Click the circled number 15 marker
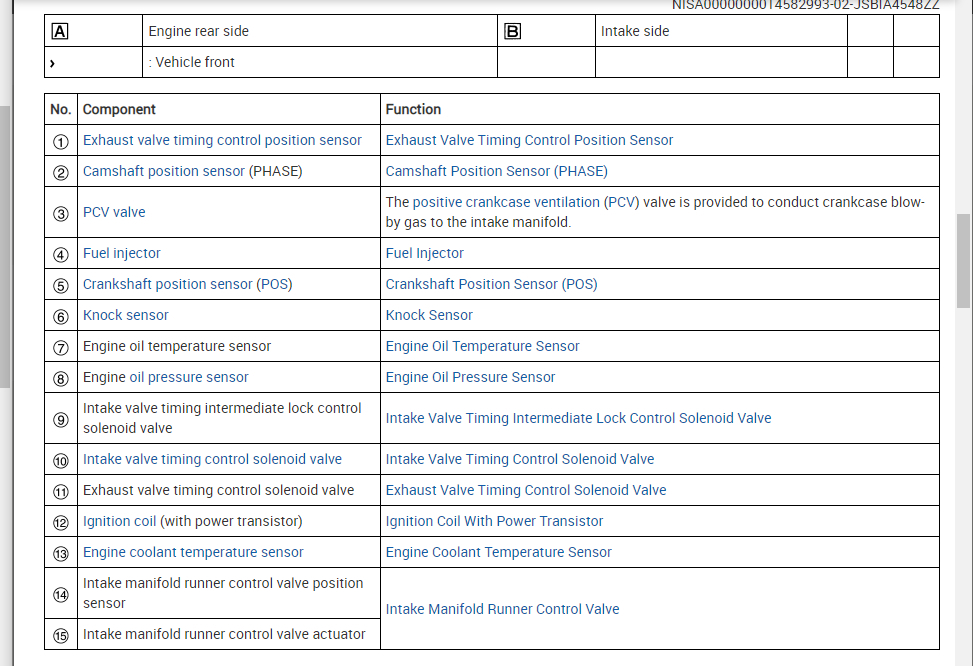 61,635
